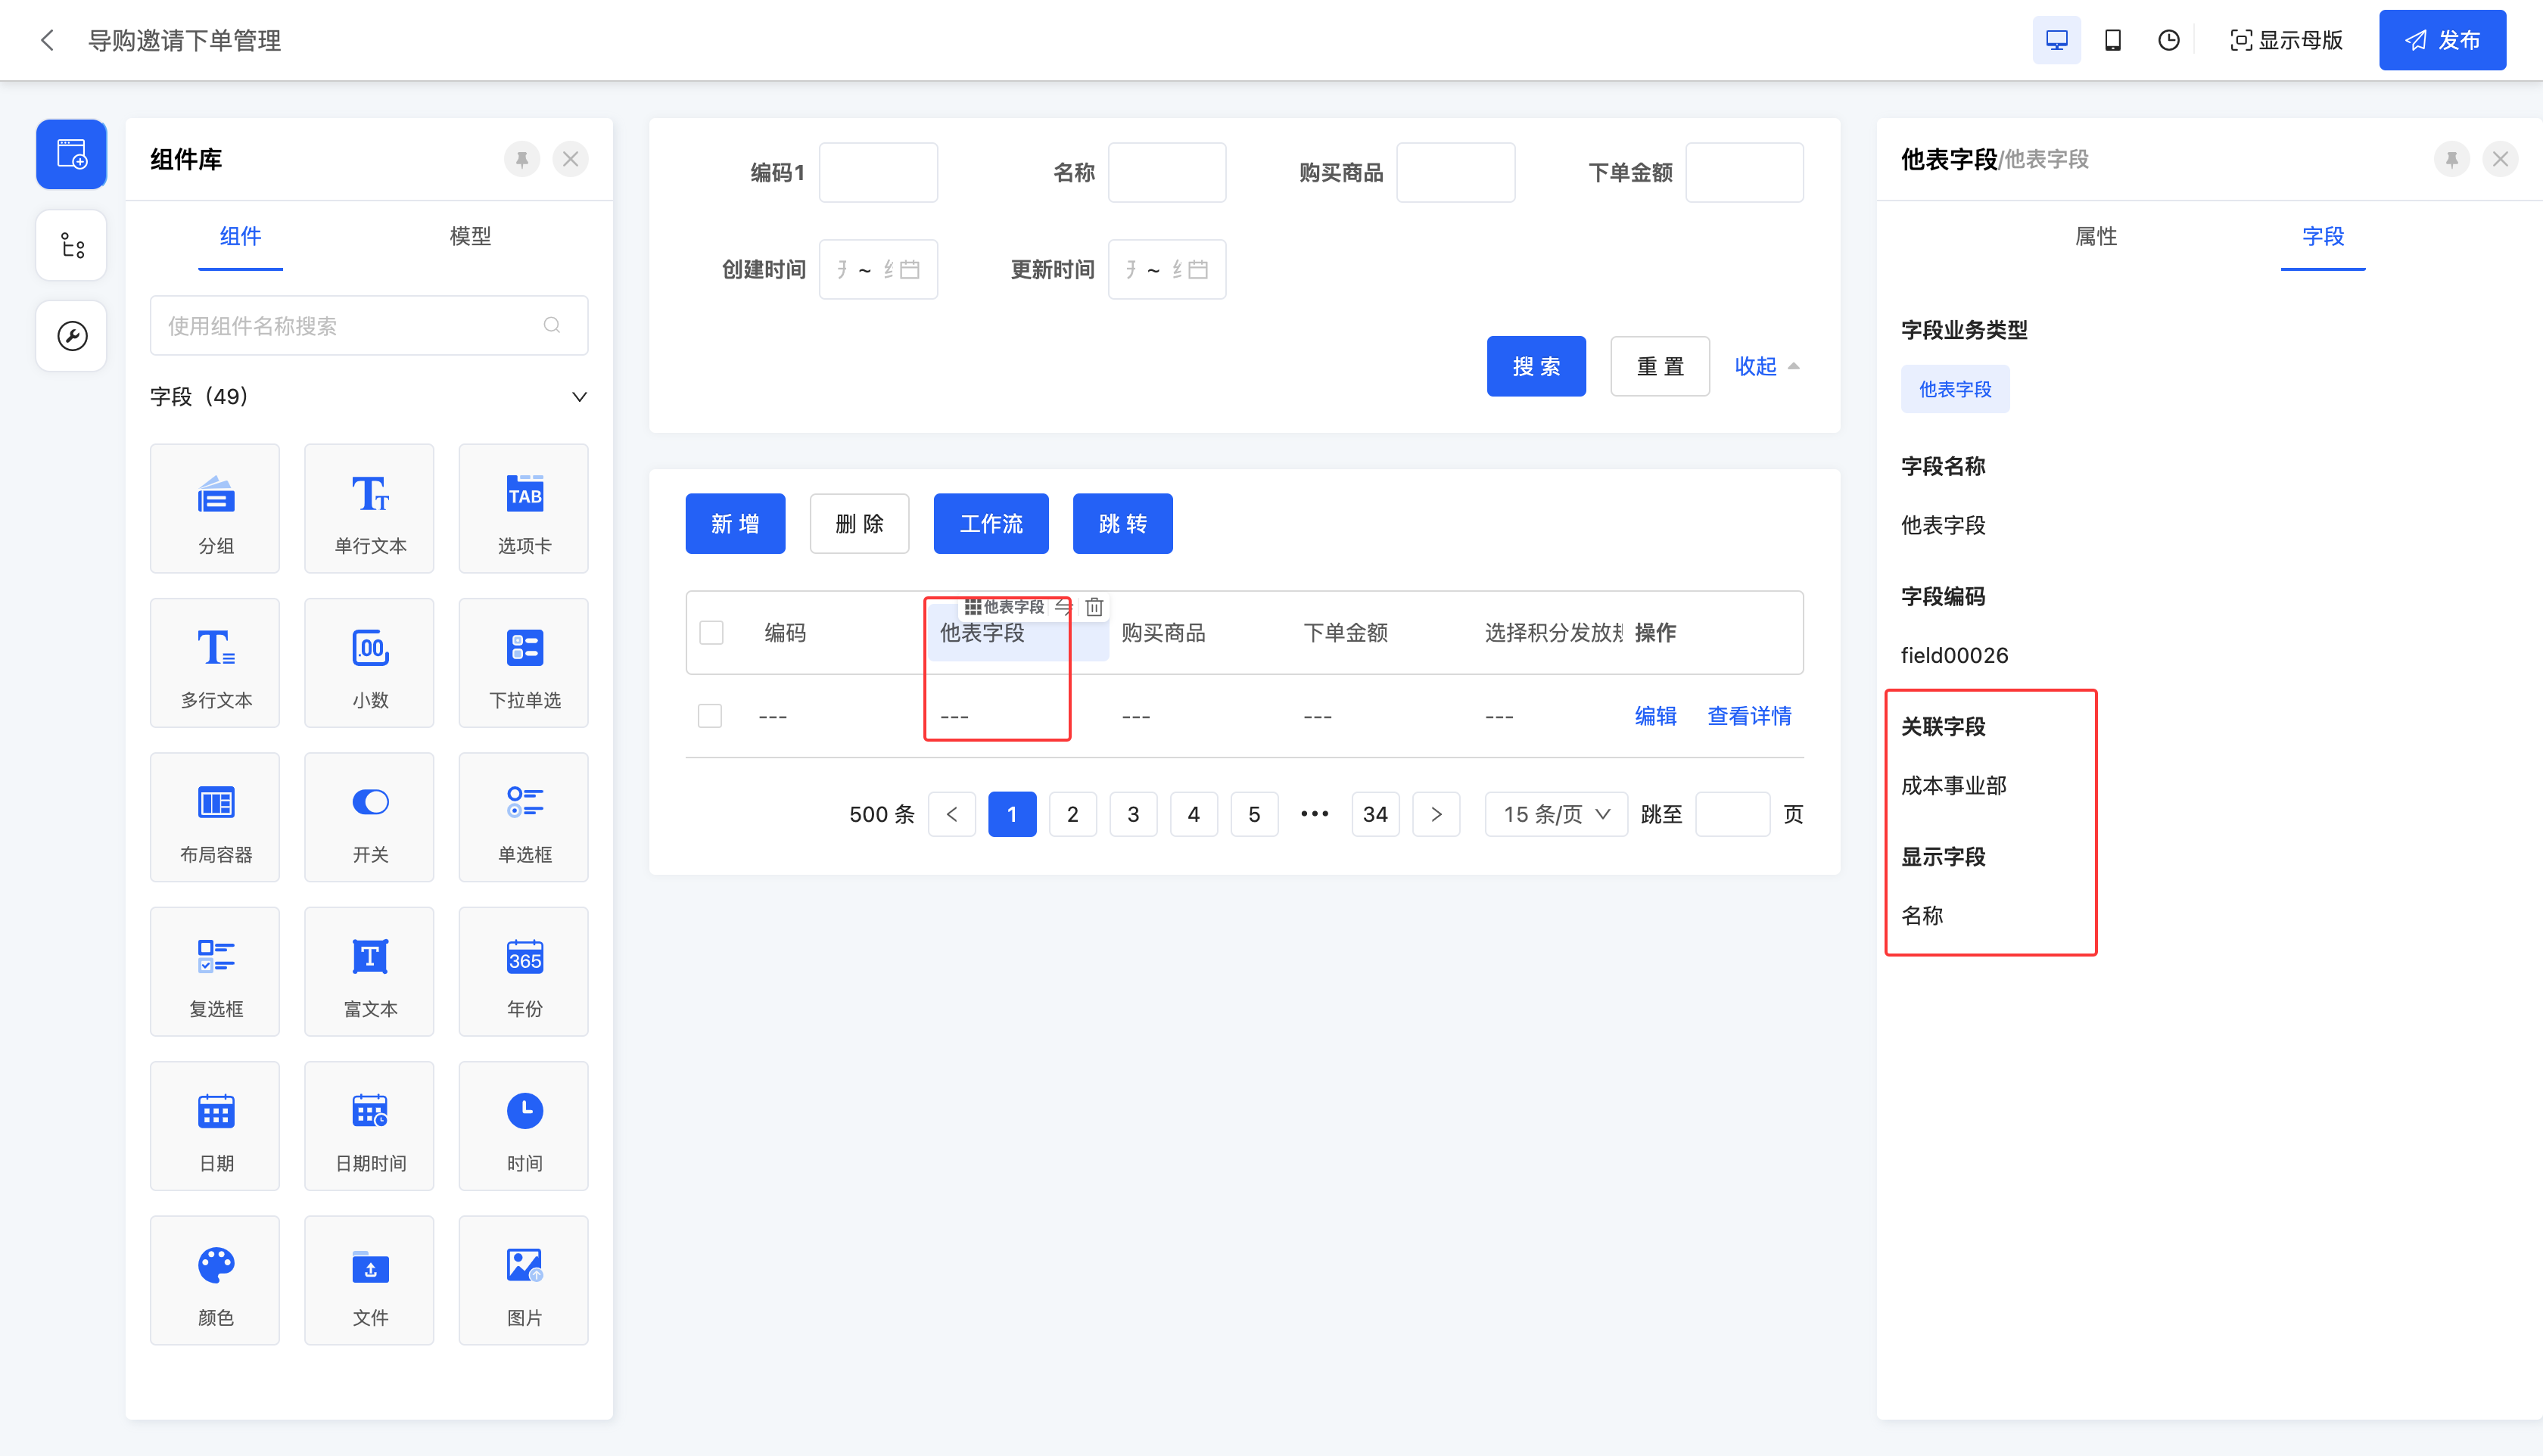Click the tablet preview icon in top bar
2543x1456 pixels.
(2112, 40)
